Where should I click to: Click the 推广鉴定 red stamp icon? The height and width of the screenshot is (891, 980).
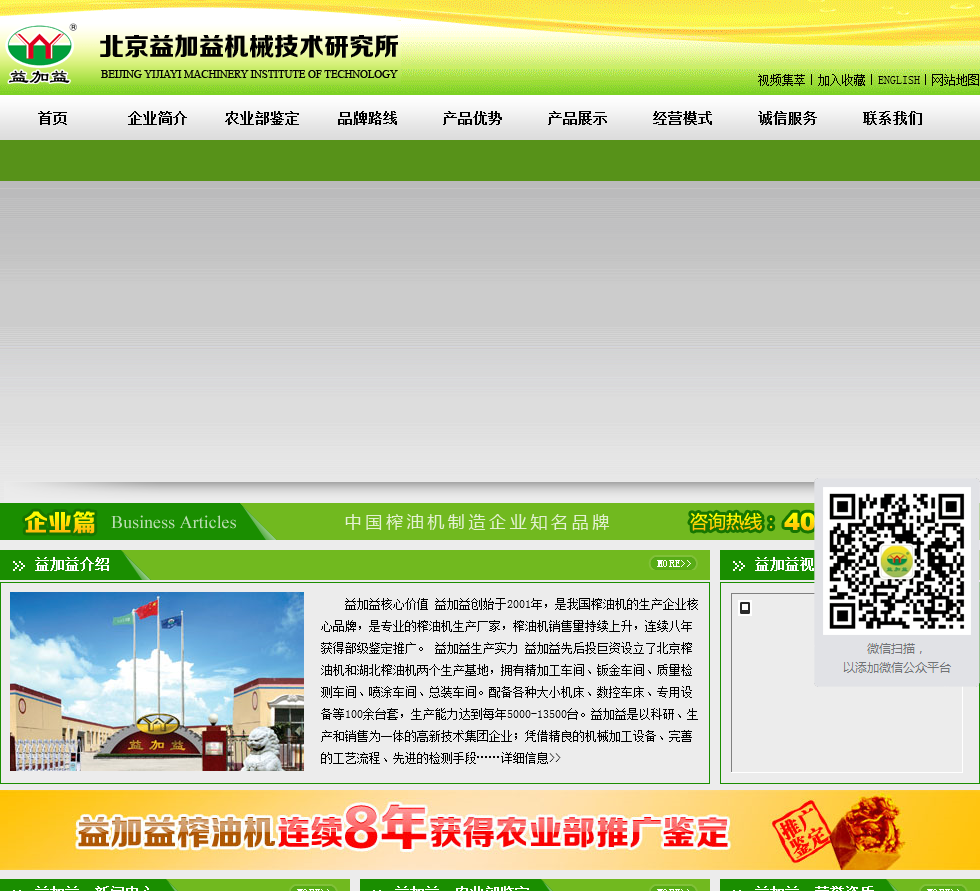coord(800,830)
